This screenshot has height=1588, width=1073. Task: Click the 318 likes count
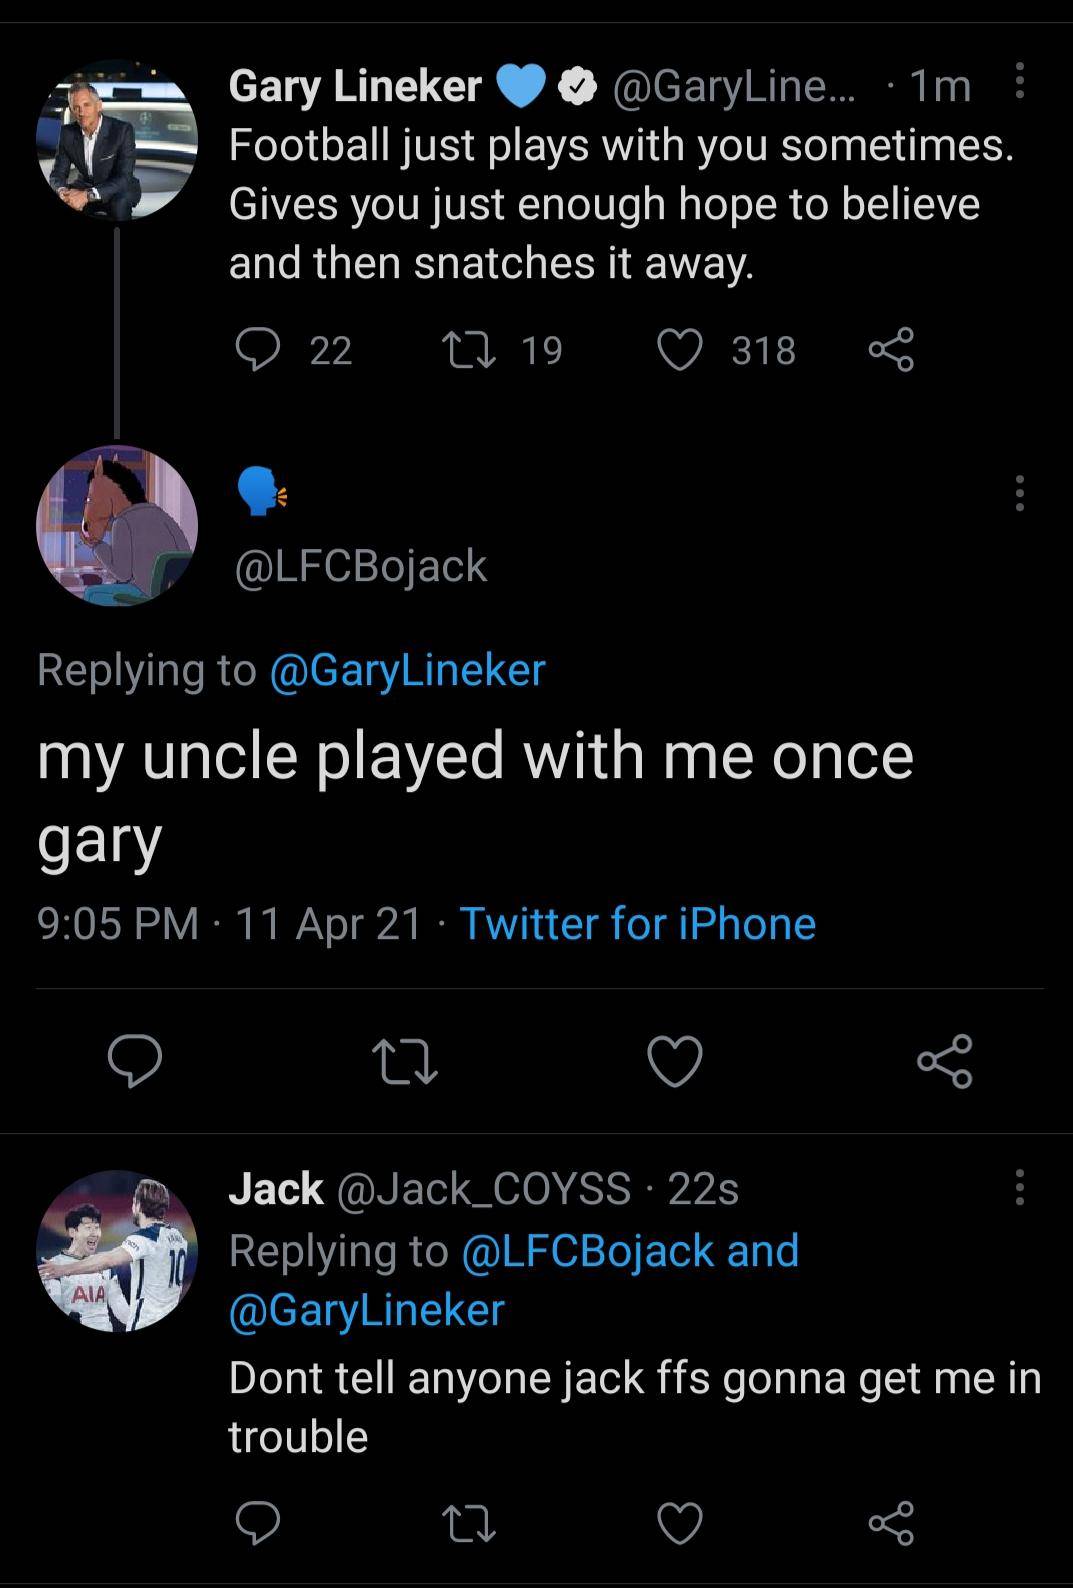tap(766, 349)
